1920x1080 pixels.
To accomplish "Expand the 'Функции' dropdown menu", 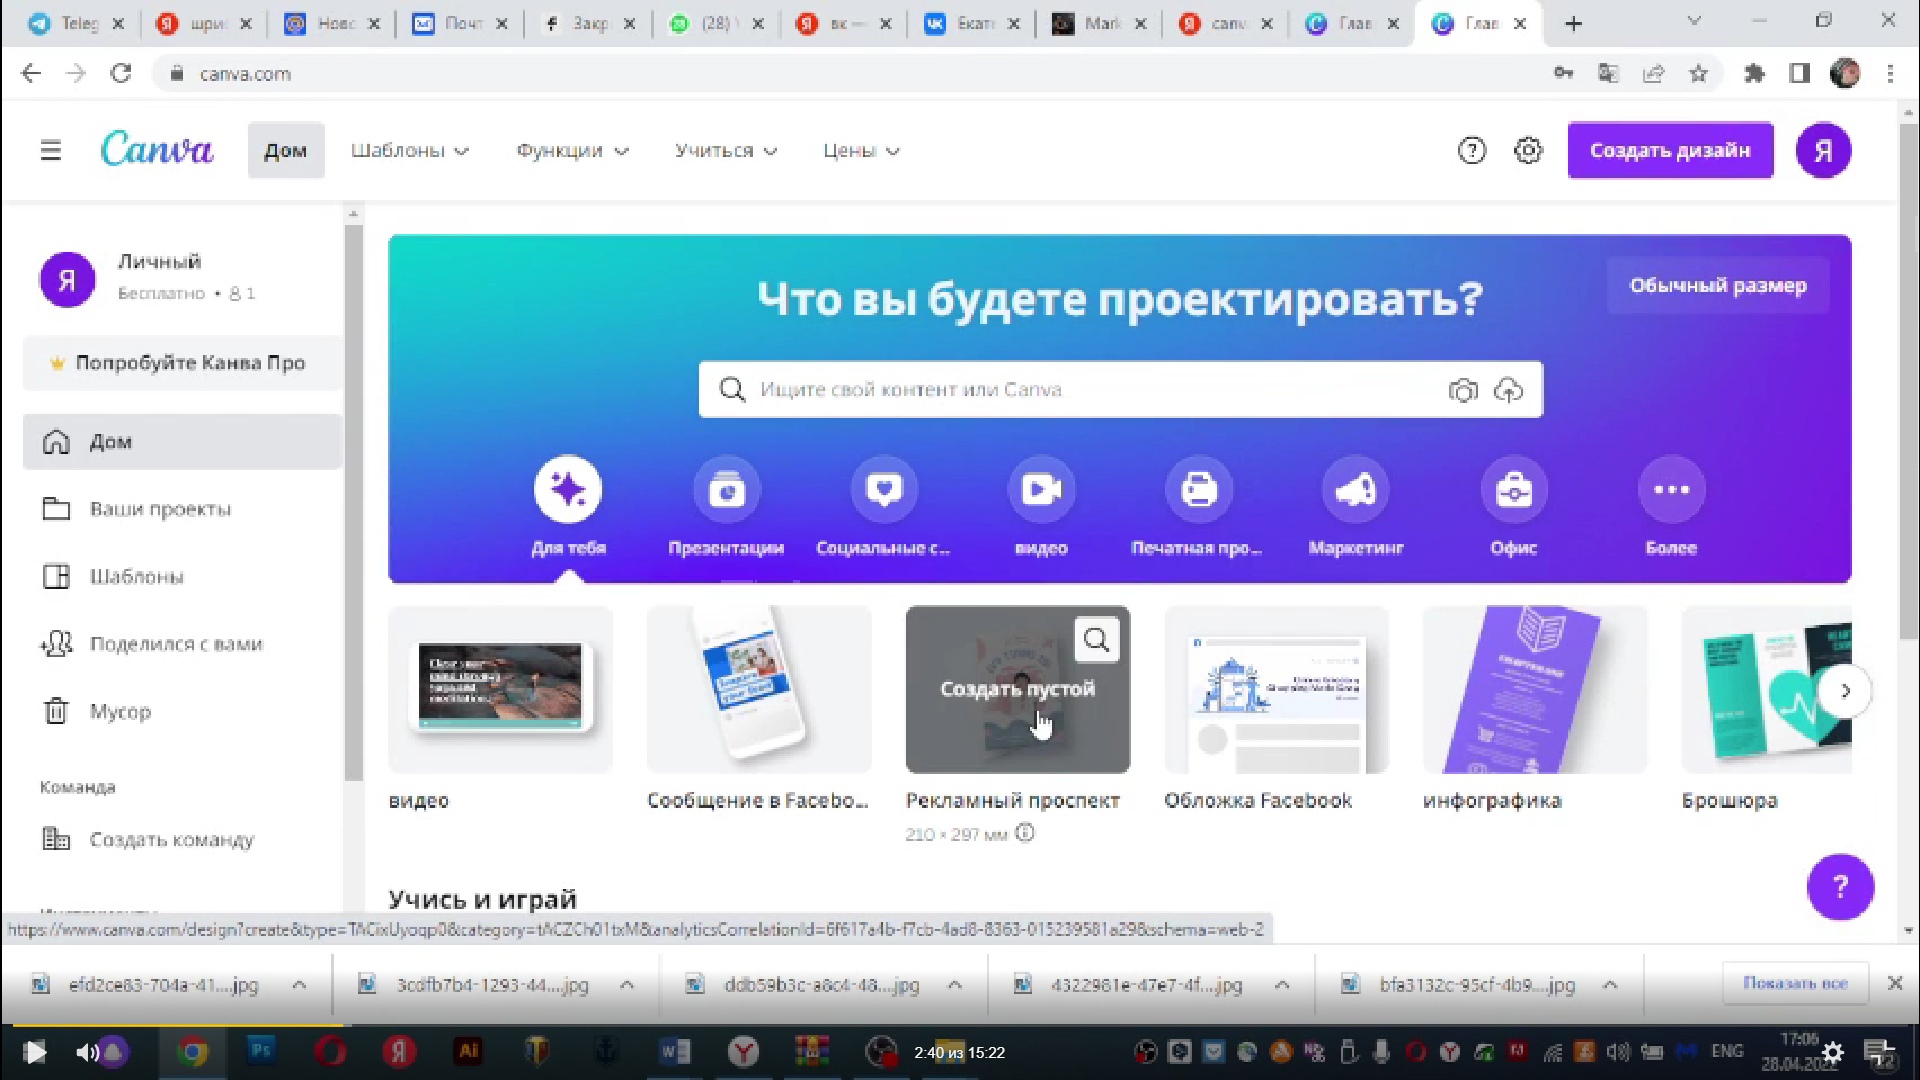I will click(x=572, y=151).
